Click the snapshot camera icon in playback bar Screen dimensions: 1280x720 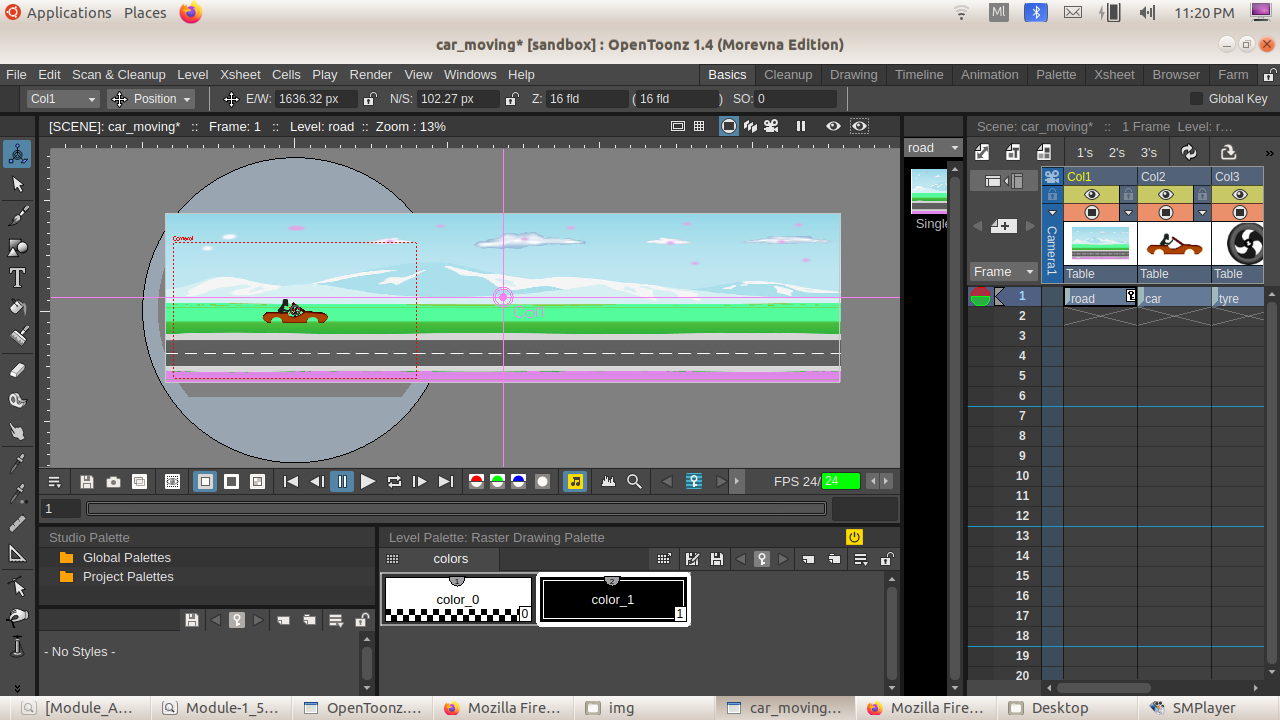click(111, 481)
